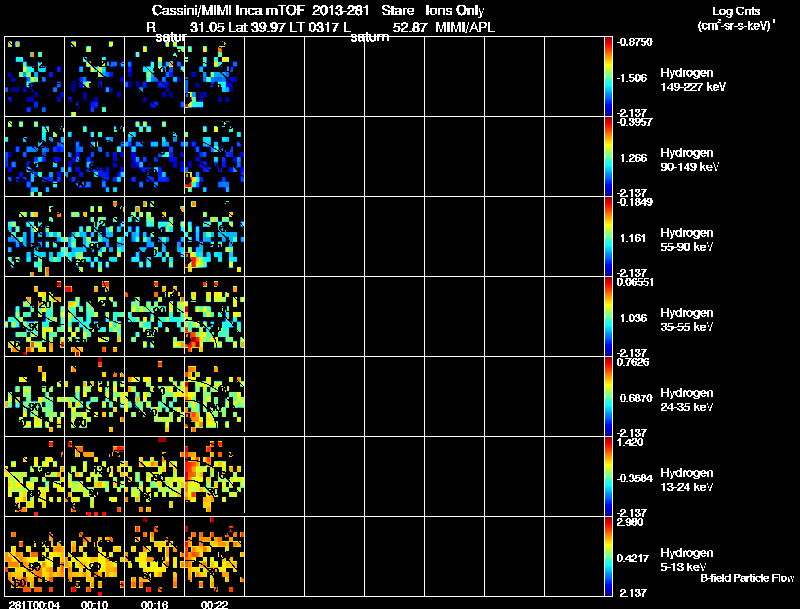Click the 'Log Cnts' scale heading
Viewport: 800px width, 609px height.
pyautogui.click(x=736, y=11)
